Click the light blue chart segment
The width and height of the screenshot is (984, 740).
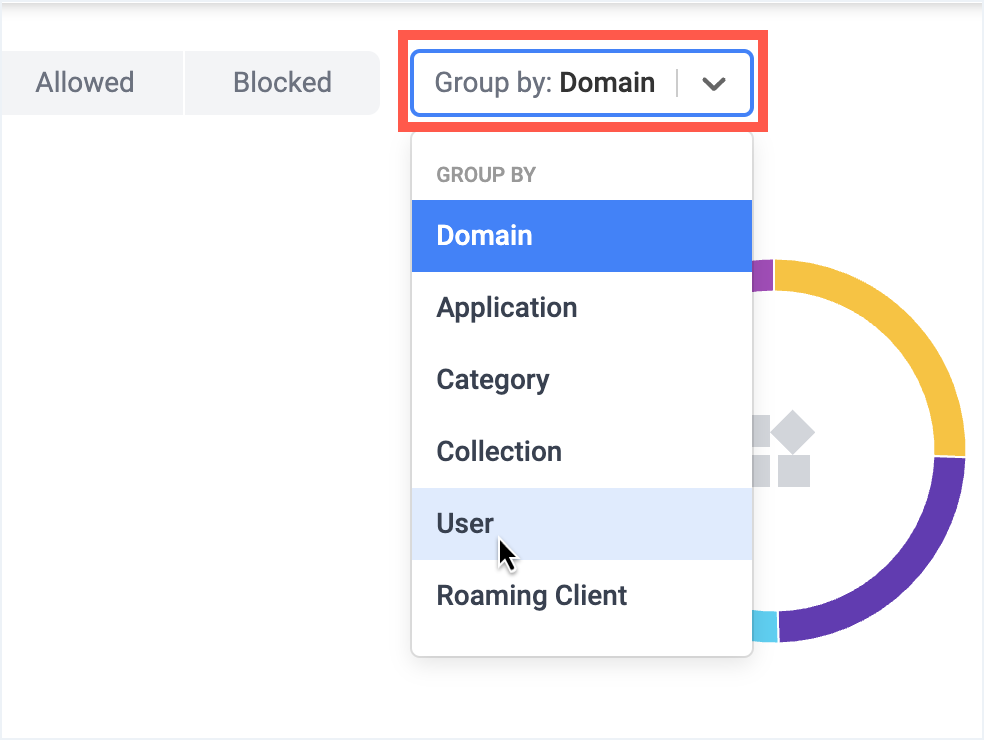[764, 626]
